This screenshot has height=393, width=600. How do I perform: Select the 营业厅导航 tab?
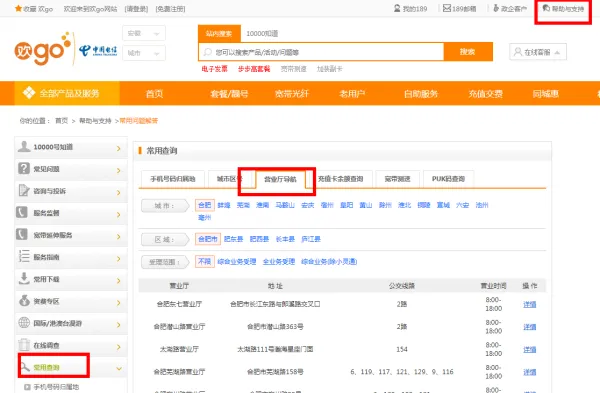click(280, 179)
